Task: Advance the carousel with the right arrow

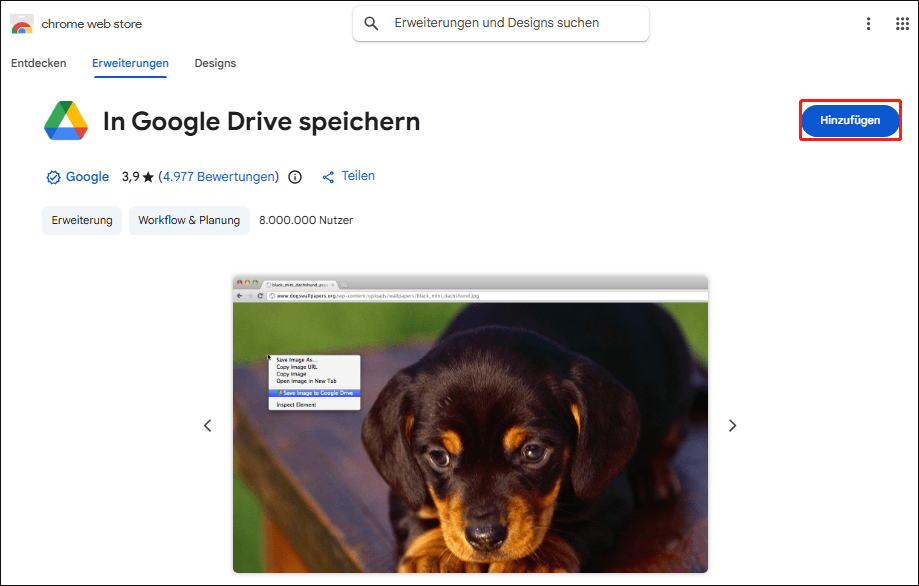Action: pyautogui.click(x=732, y=425)
